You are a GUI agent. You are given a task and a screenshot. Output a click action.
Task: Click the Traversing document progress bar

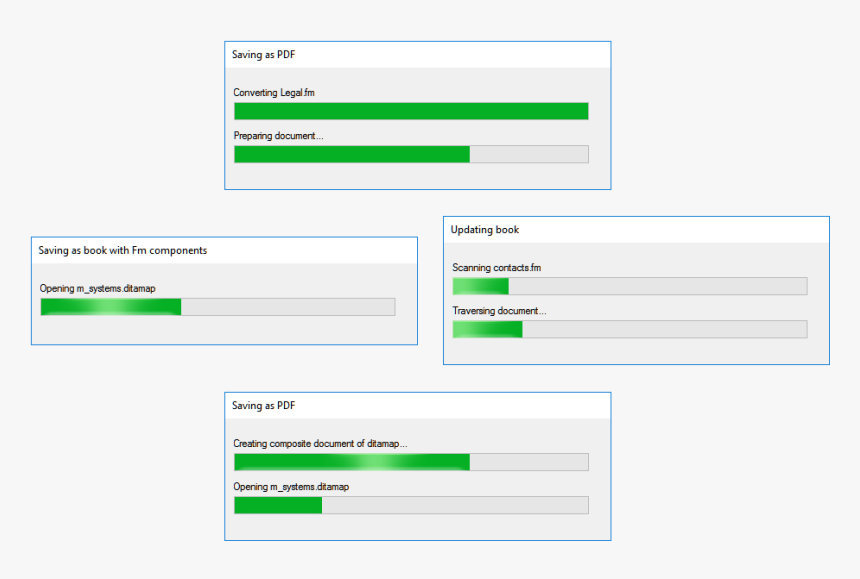pos(629,329)
